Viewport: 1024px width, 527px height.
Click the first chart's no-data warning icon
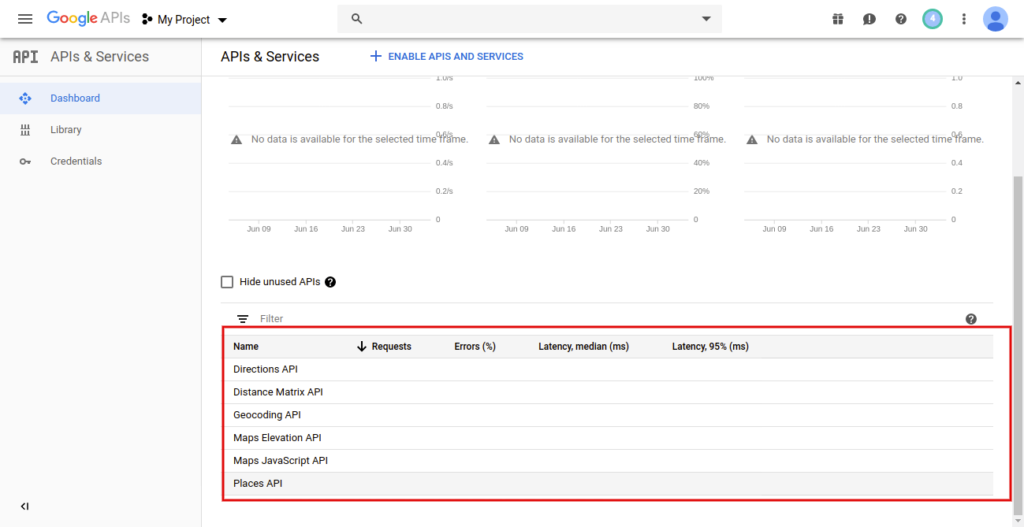[236, 140]
